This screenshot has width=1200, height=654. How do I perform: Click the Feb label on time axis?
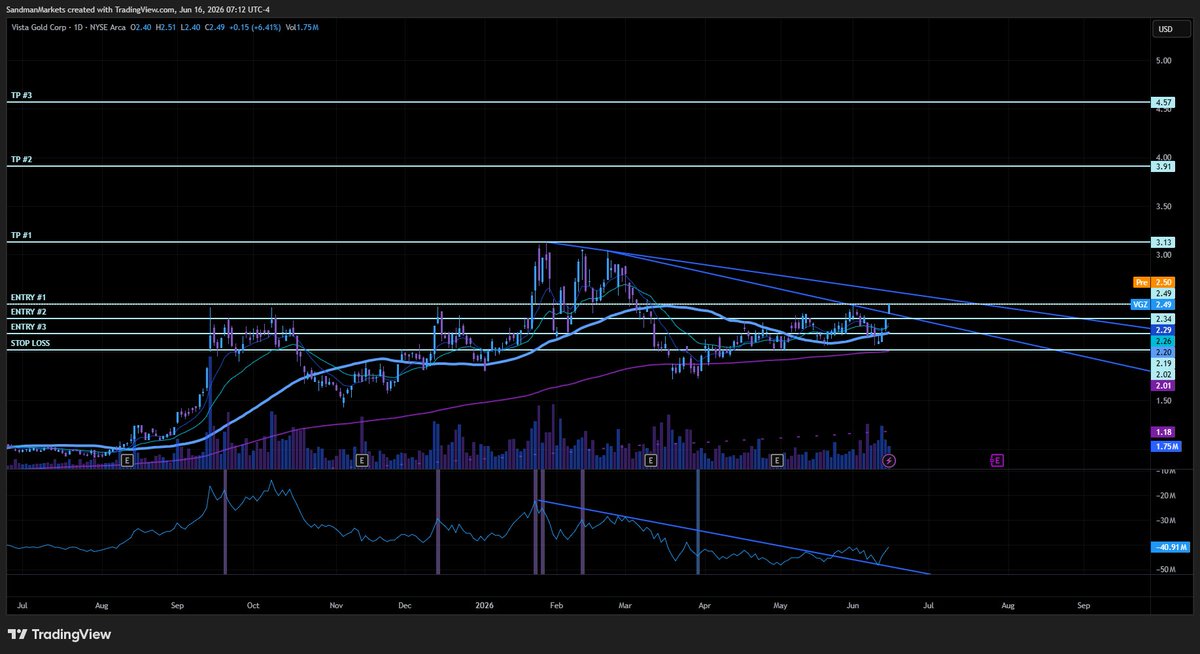pos(558,606)
